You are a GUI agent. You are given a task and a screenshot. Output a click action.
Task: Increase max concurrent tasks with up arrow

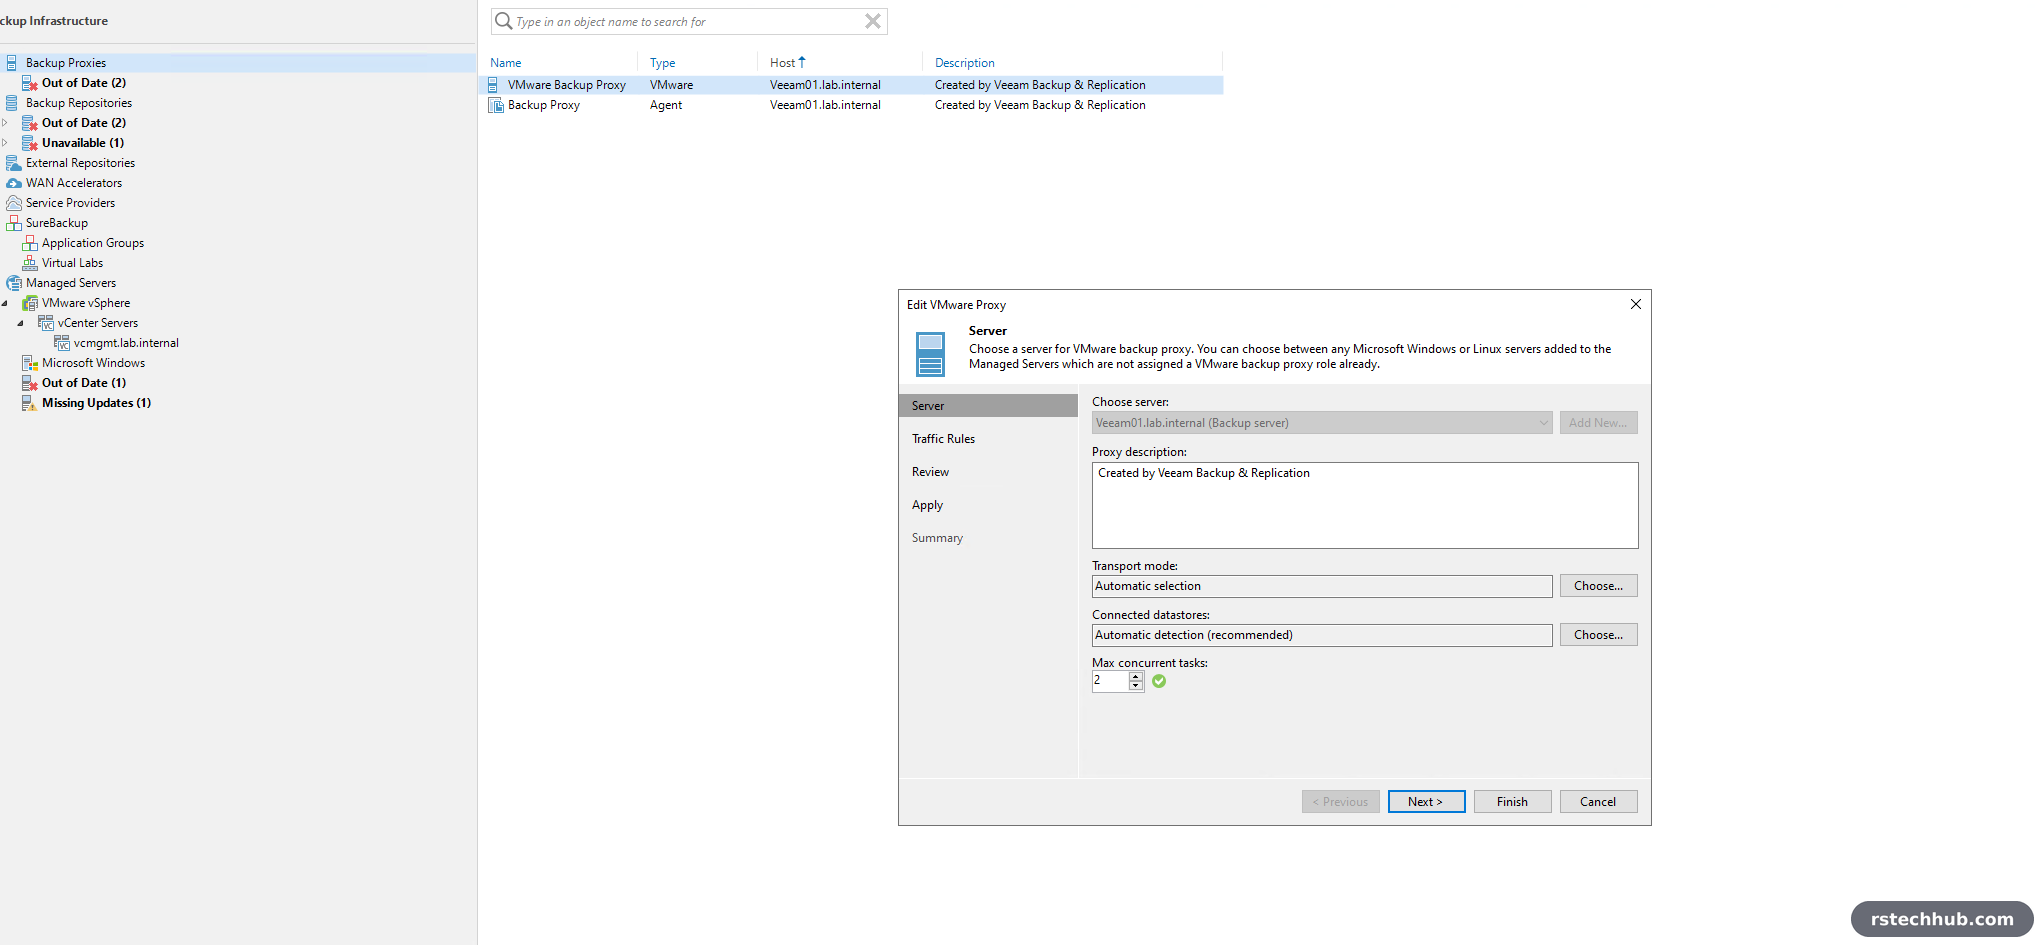[1136, 677]
